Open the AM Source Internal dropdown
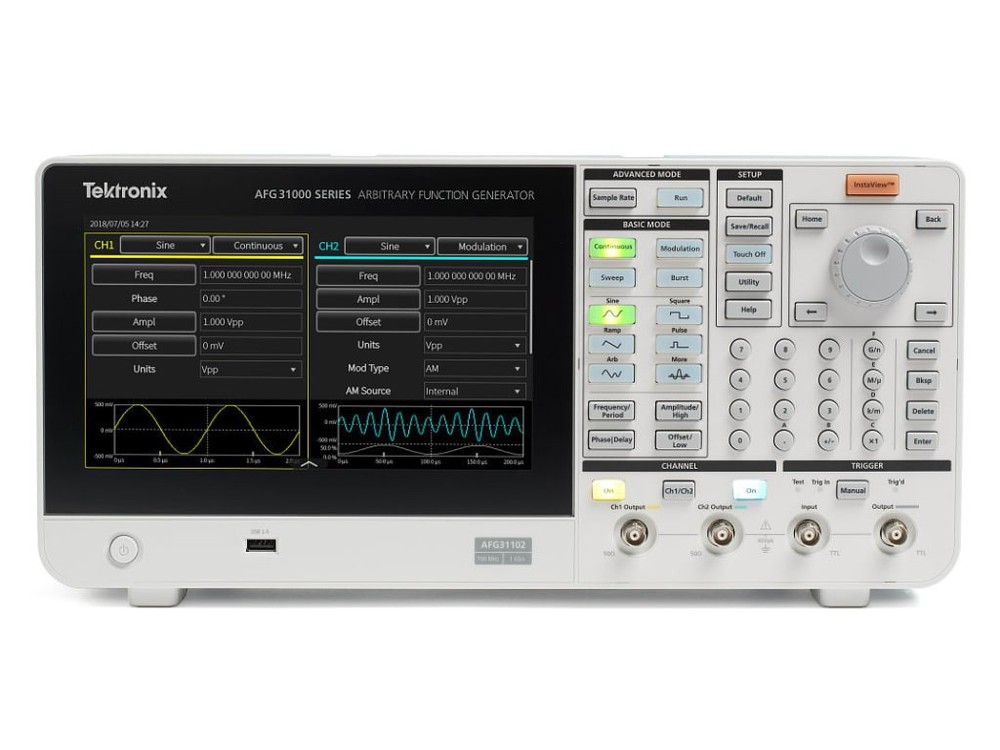 pos(473,391)
